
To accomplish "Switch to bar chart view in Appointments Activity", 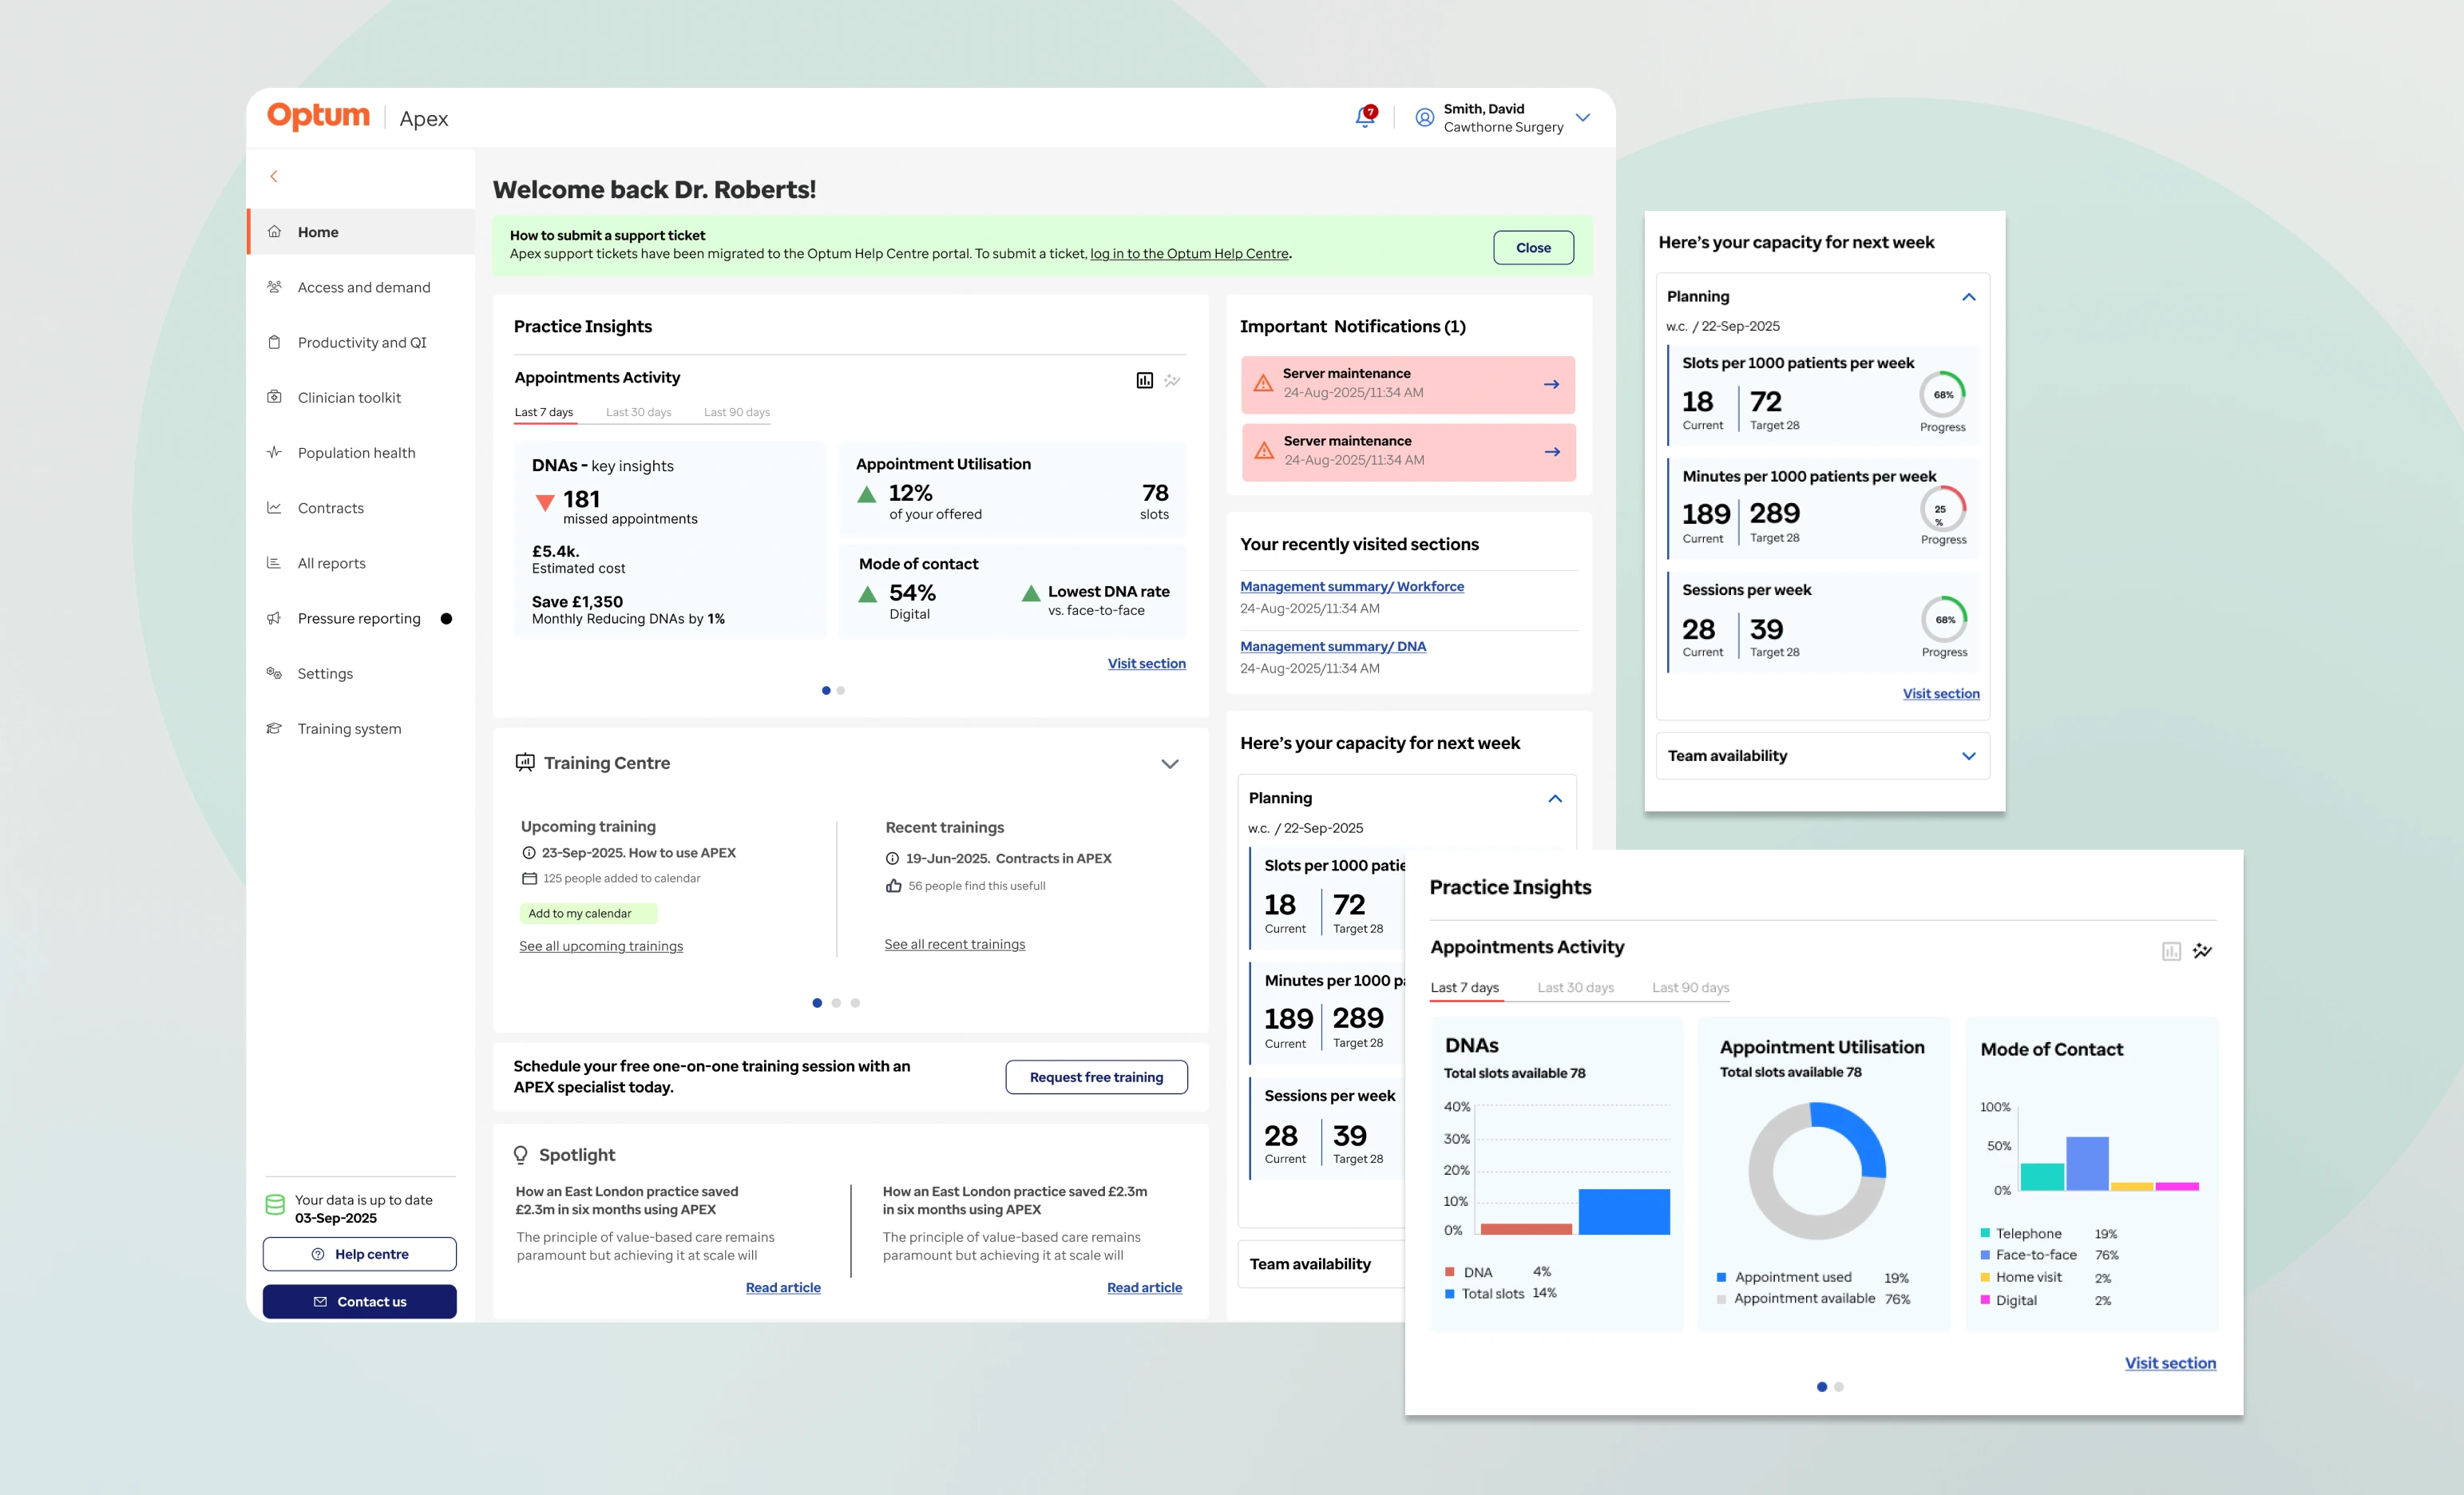I will click(1144, 380).
